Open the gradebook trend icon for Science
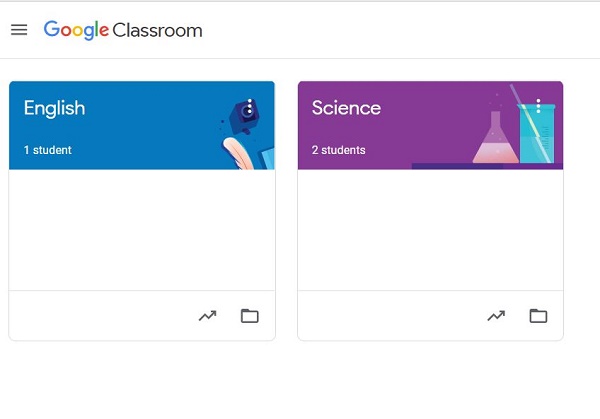Screen dimensions: 600x419 coord(496,316)
